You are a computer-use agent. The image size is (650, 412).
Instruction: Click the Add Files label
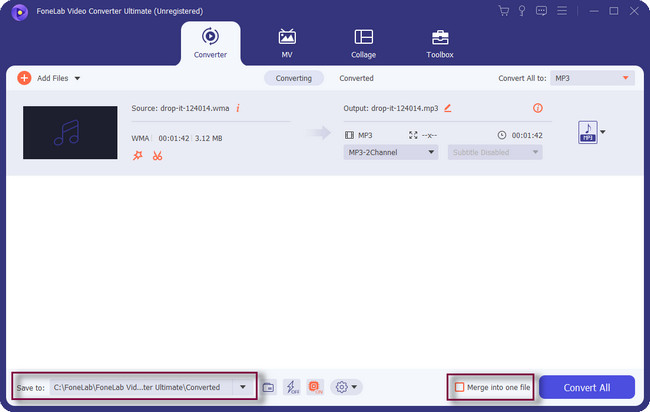click(53, 78)
